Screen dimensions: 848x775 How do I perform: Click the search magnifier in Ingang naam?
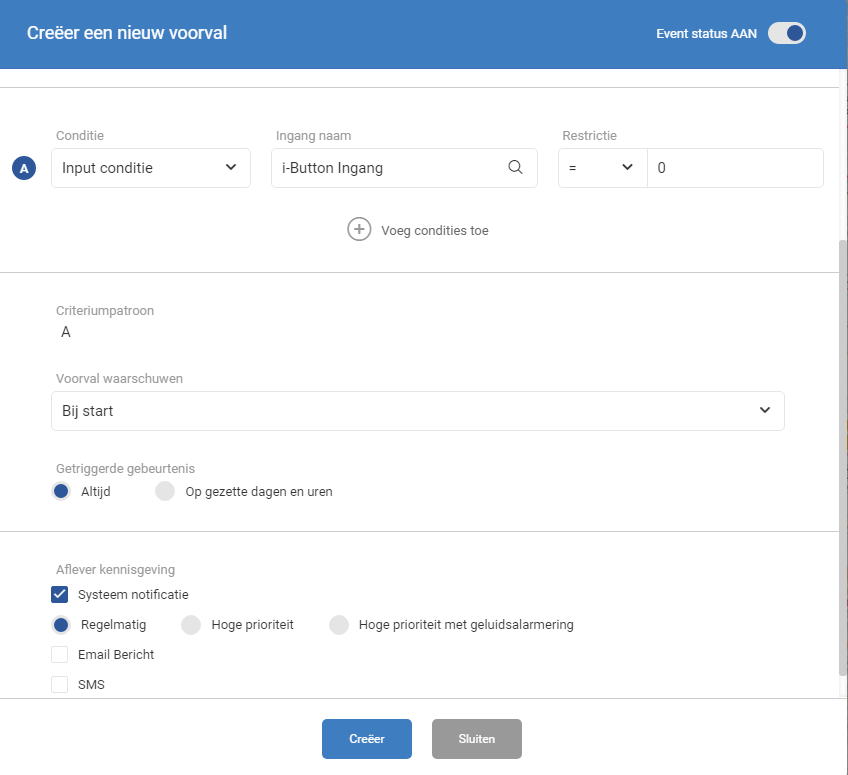515,168
